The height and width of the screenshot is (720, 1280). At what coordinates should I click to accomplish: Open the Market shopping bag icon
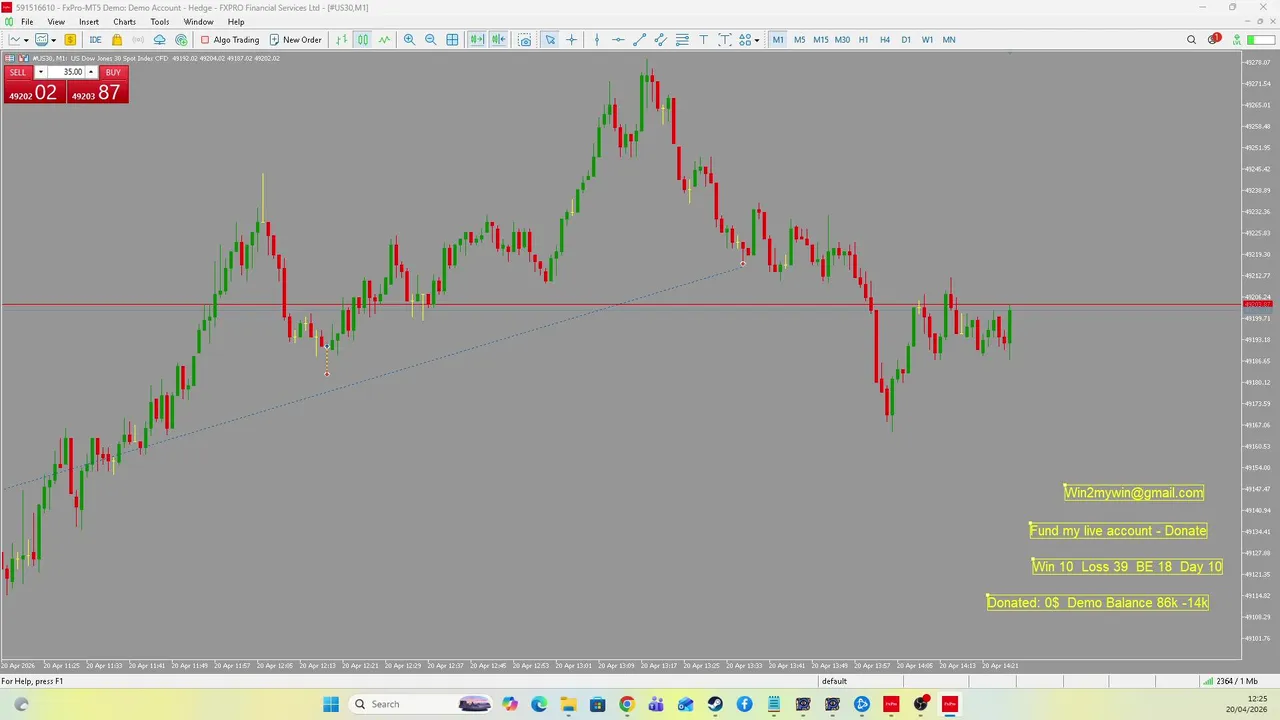tap(117, 40)
